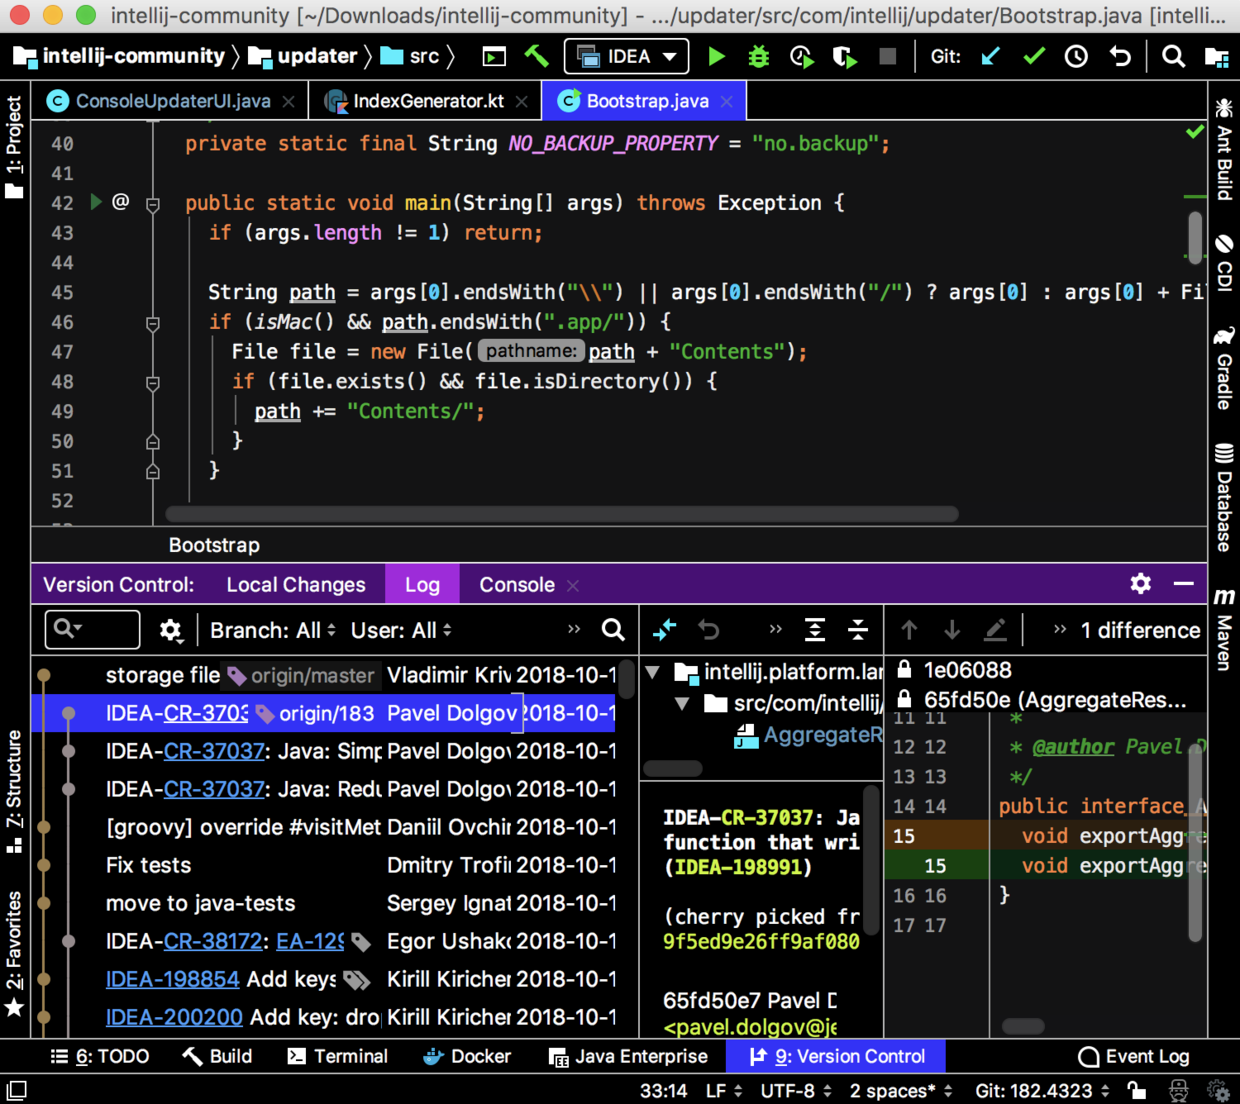The image size is (1240, 1104).
Task: Open the Branch: All filter
Action: pyautogui.click(x=273, y=630)
